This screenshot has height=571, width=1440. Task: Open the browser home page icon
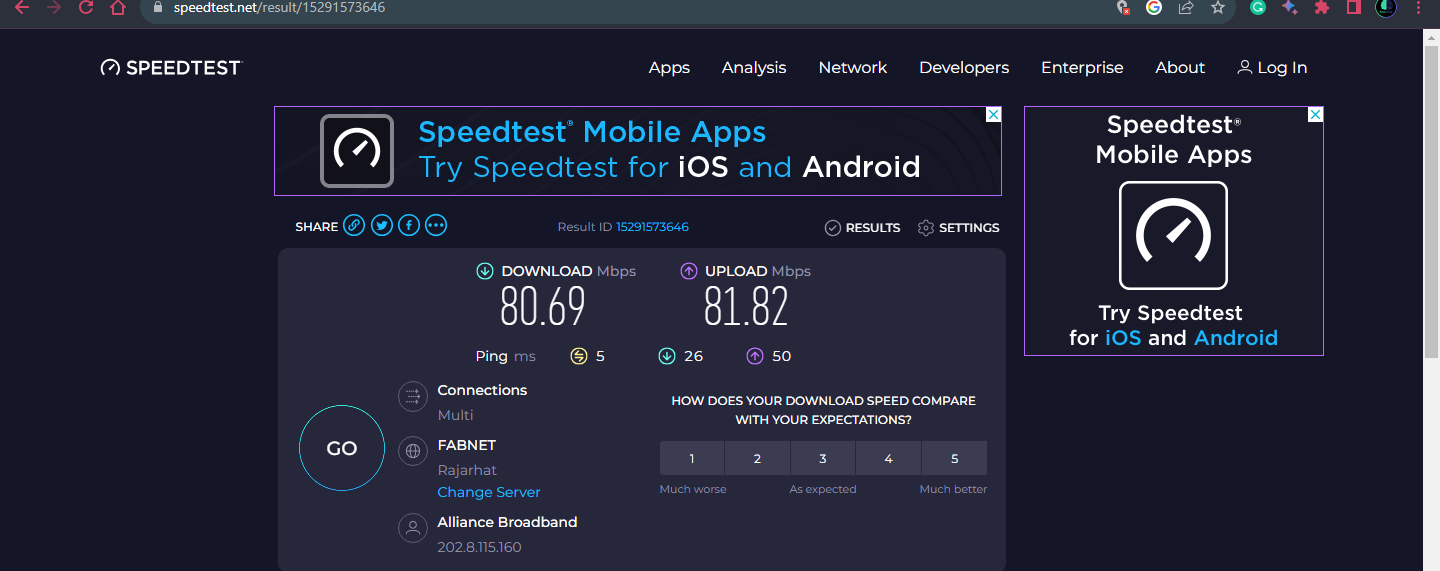[x=118, y=7]
